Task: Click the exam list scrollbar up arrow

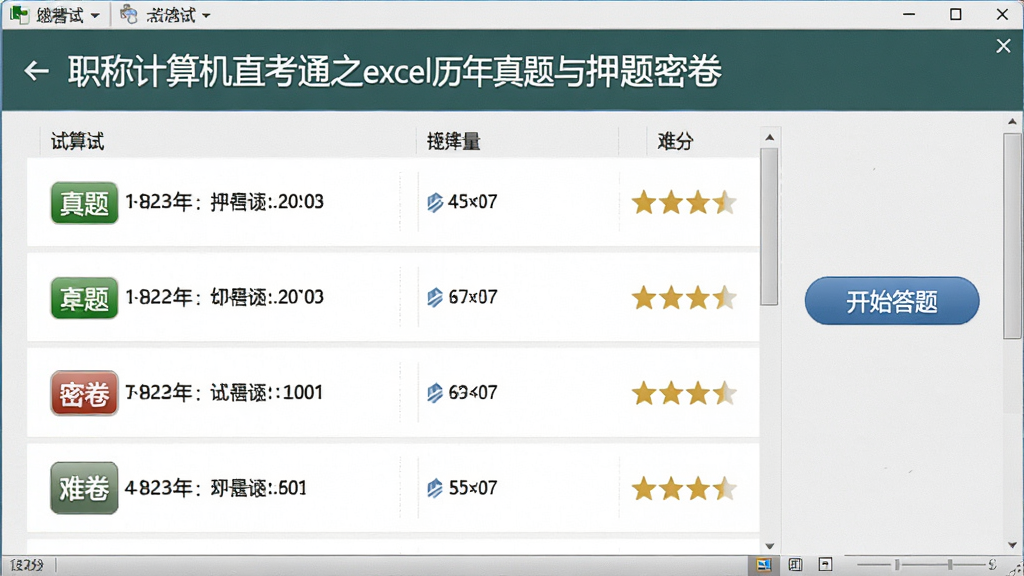Action: tap(769, 137)
